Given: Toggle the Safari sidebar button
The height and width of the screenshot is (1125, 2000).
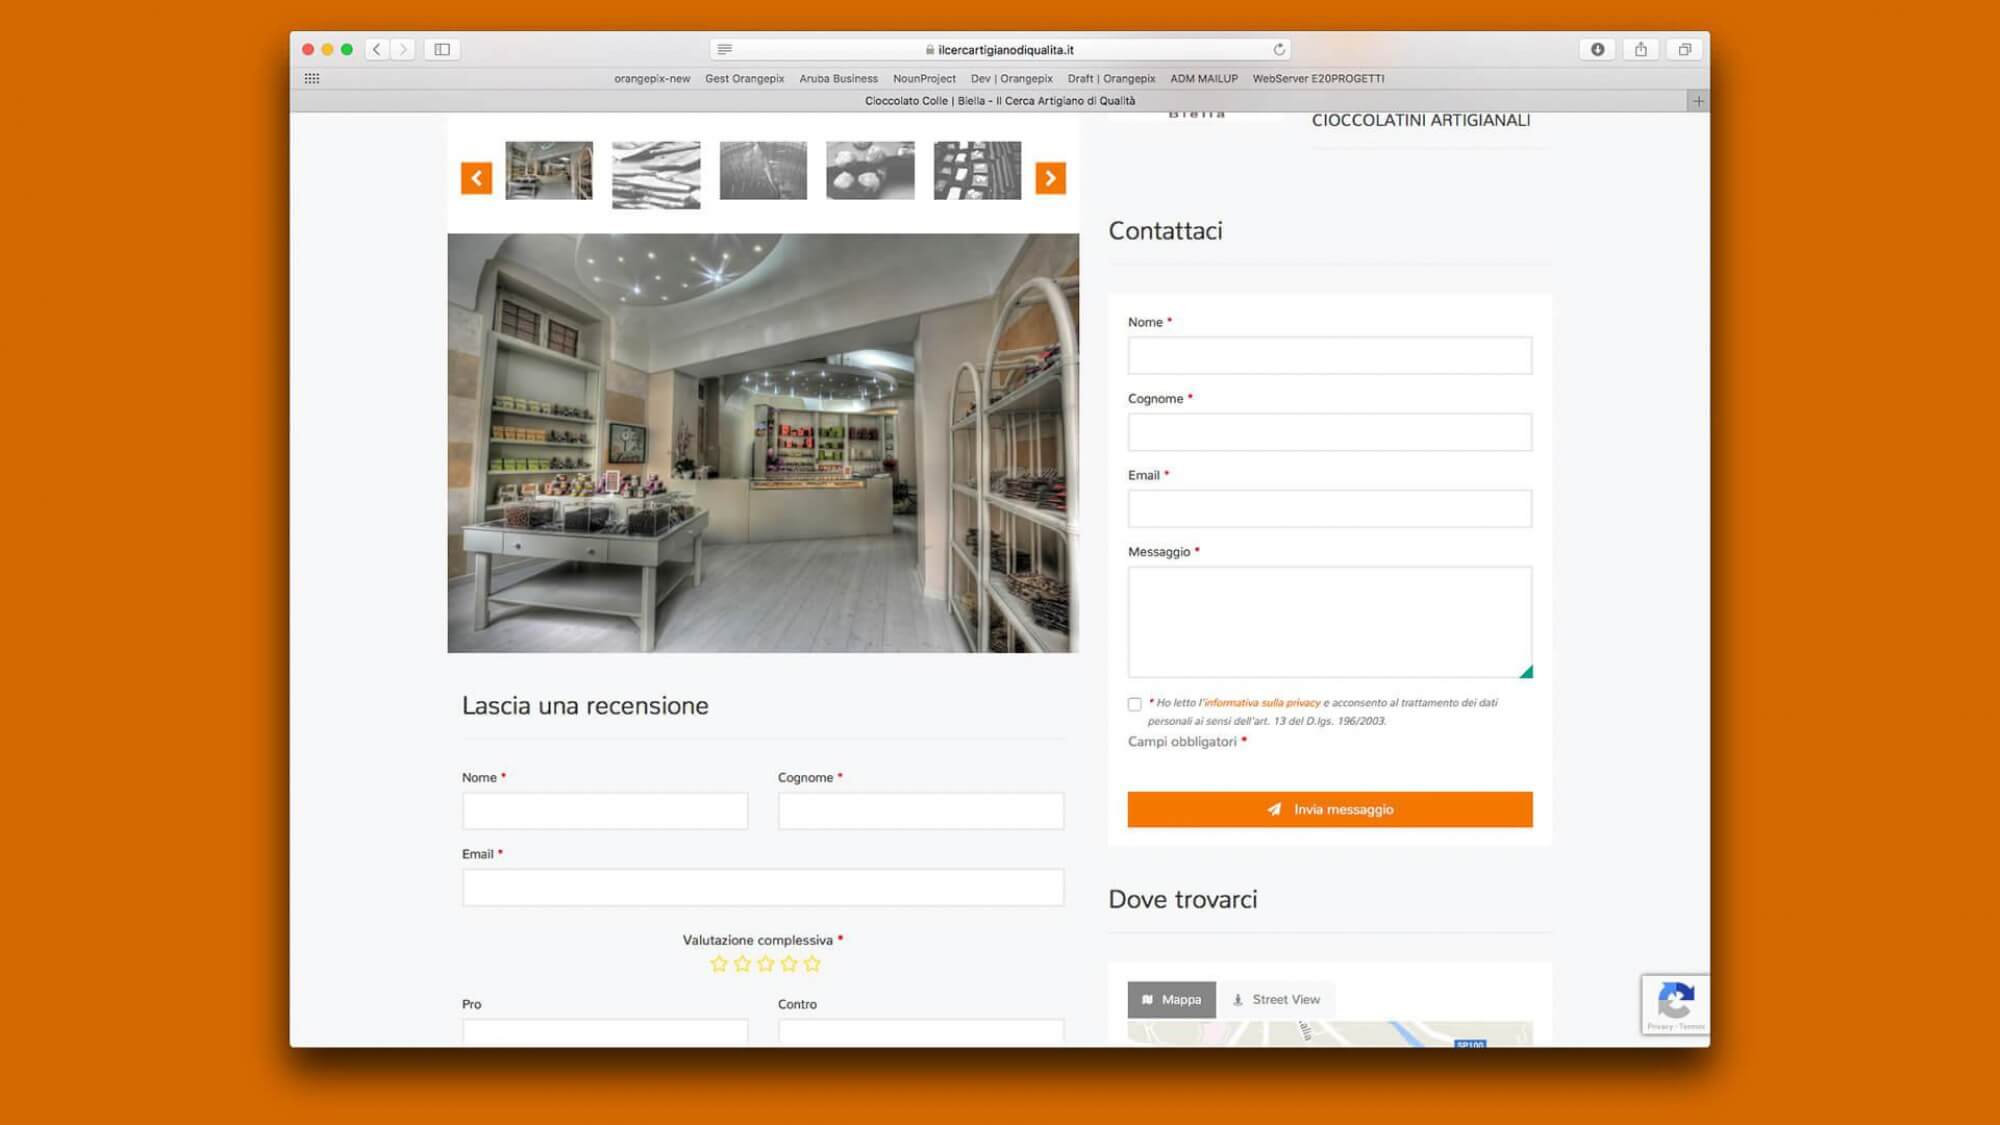Looking at the screenshot, I should pos(442,49).
